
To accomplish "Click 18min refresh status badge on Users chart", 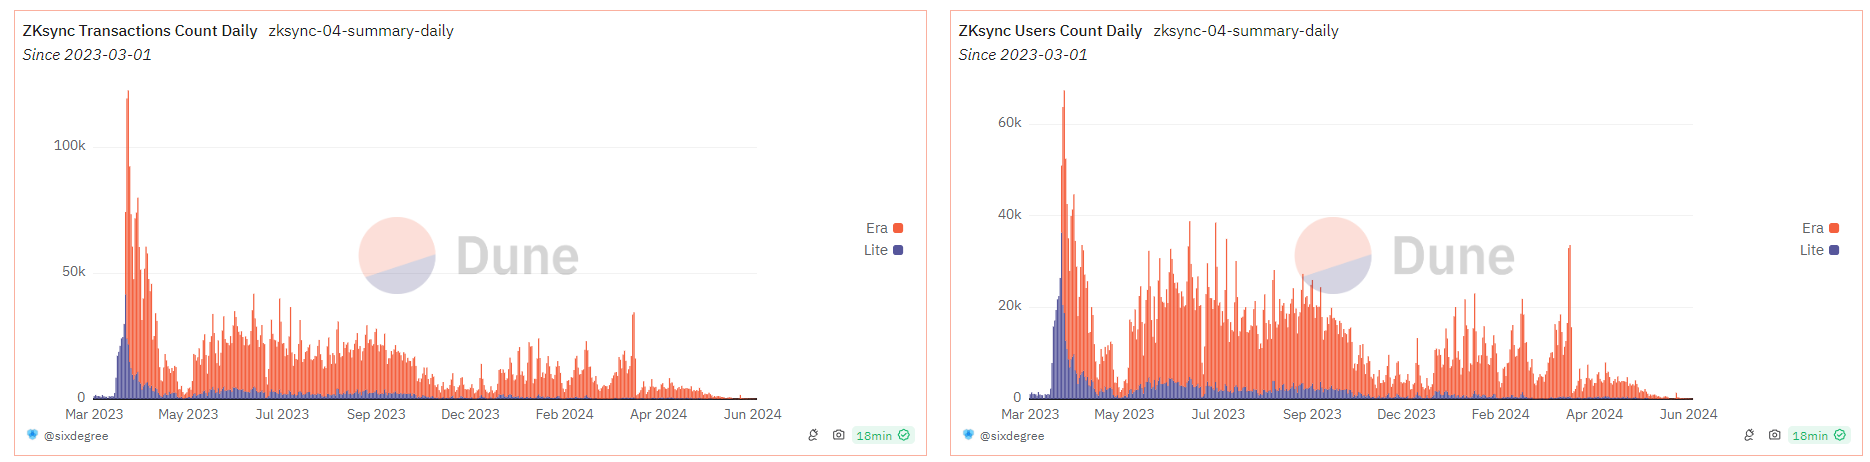I will (x=1818, y=436).
